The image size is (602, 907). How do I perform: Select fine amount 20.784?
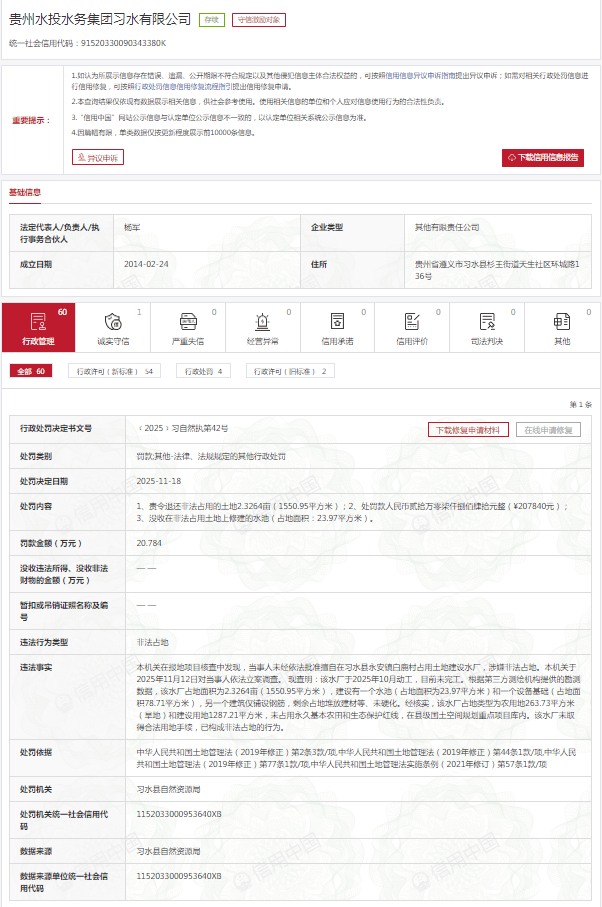point(149,543)
